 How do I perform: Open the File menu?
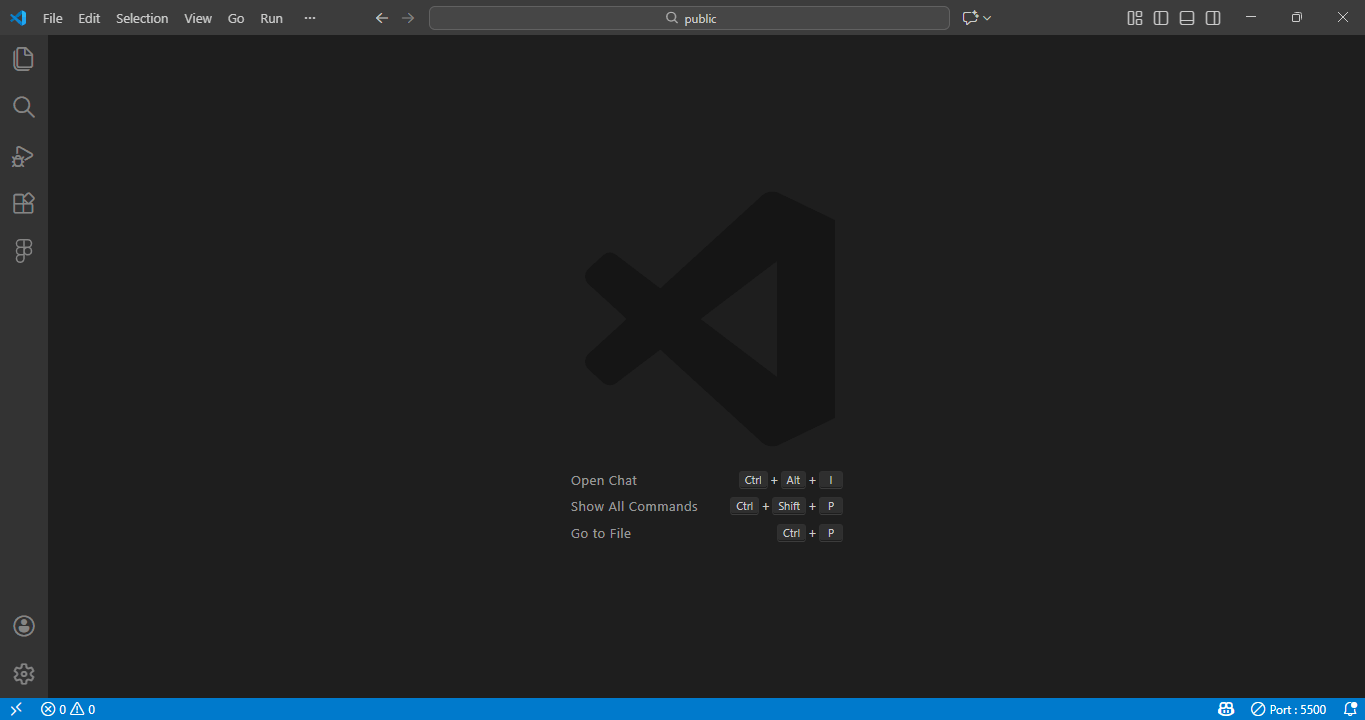(52, 17)
